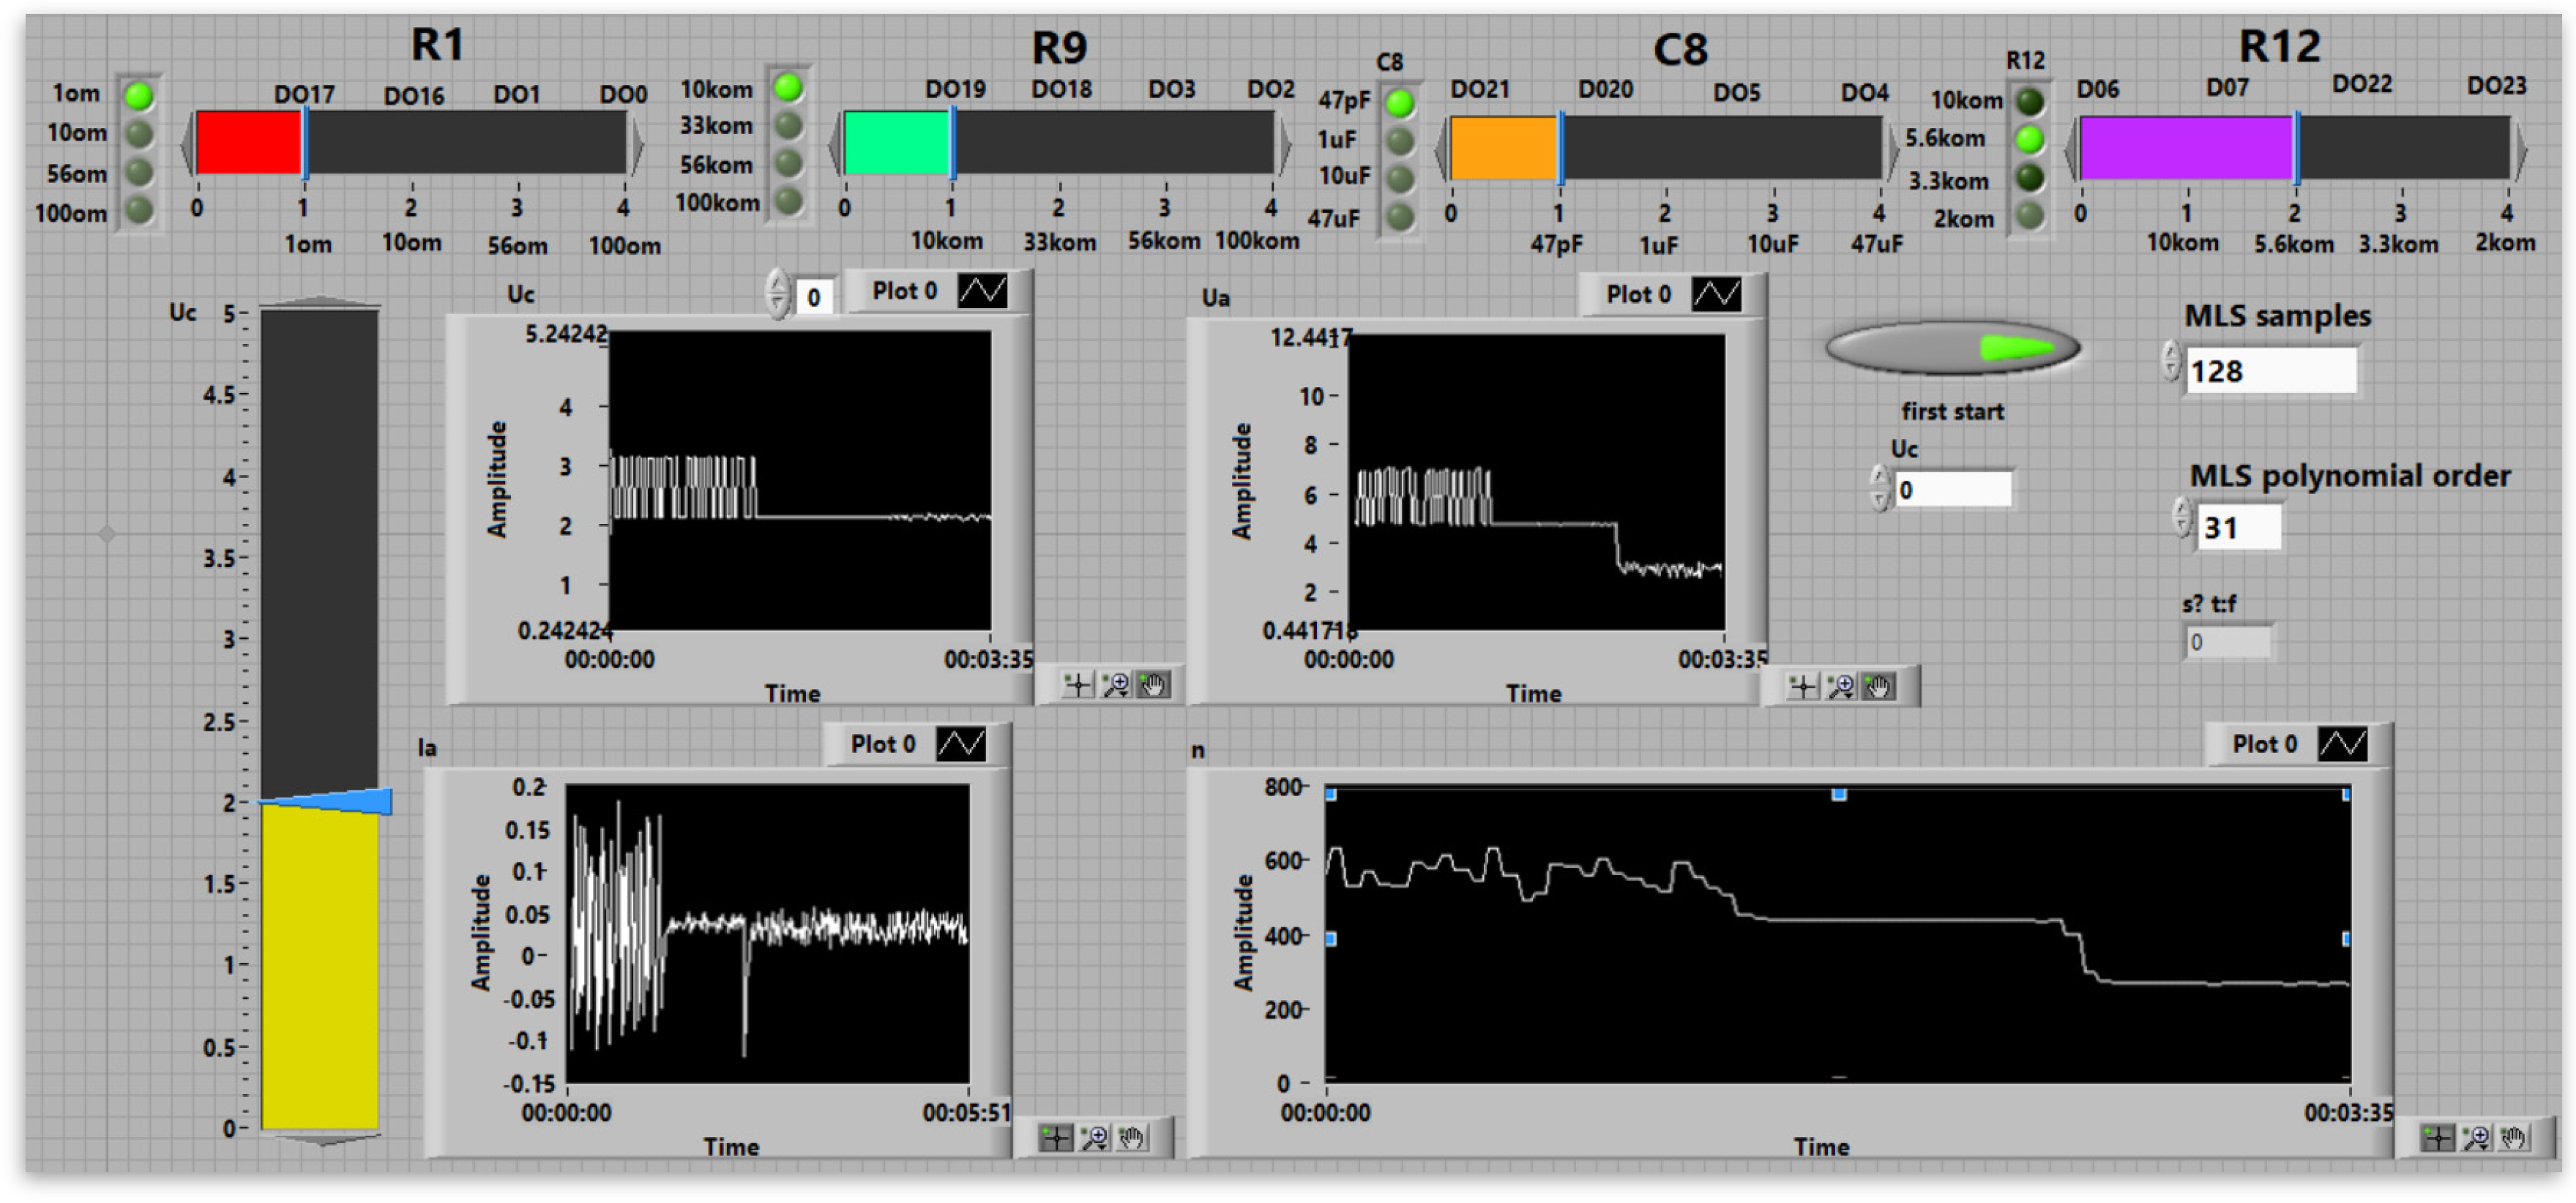Toggle the 5.6kom LED for R12

tap(2030, 139)
